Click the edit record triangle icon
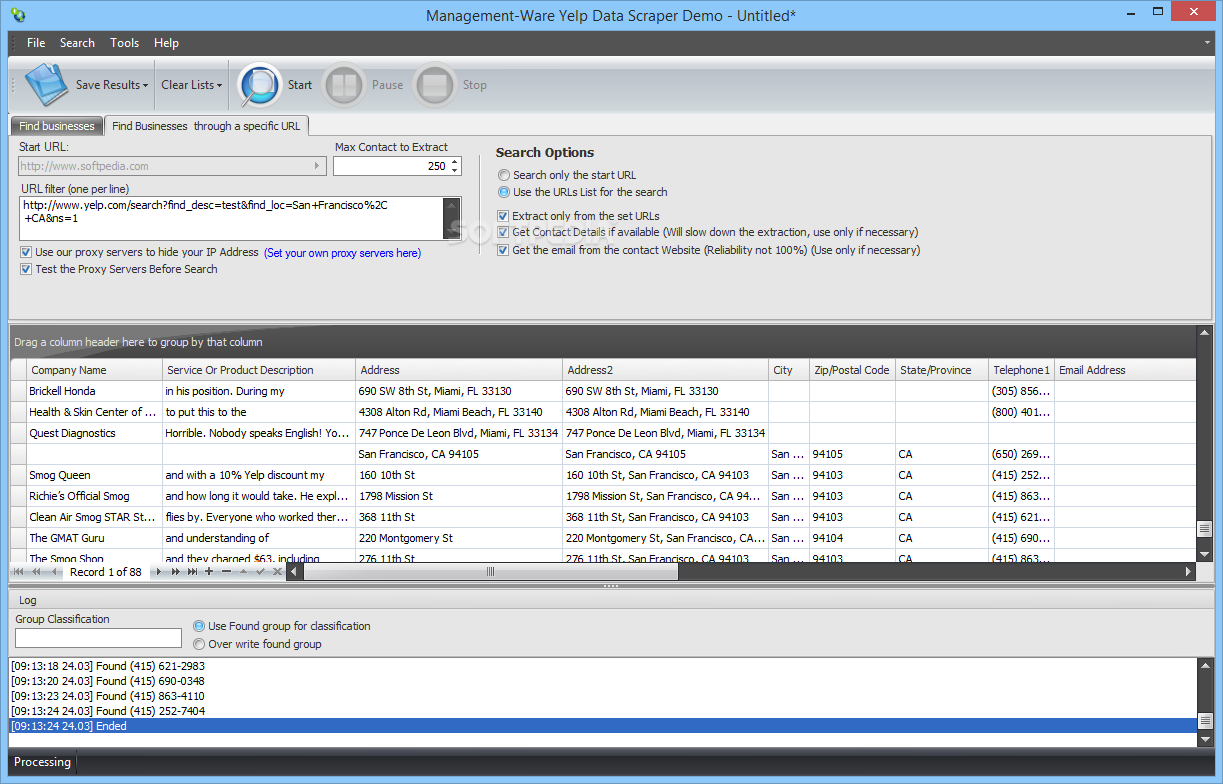Screen dimensions: 1223x784 (243, 572)
